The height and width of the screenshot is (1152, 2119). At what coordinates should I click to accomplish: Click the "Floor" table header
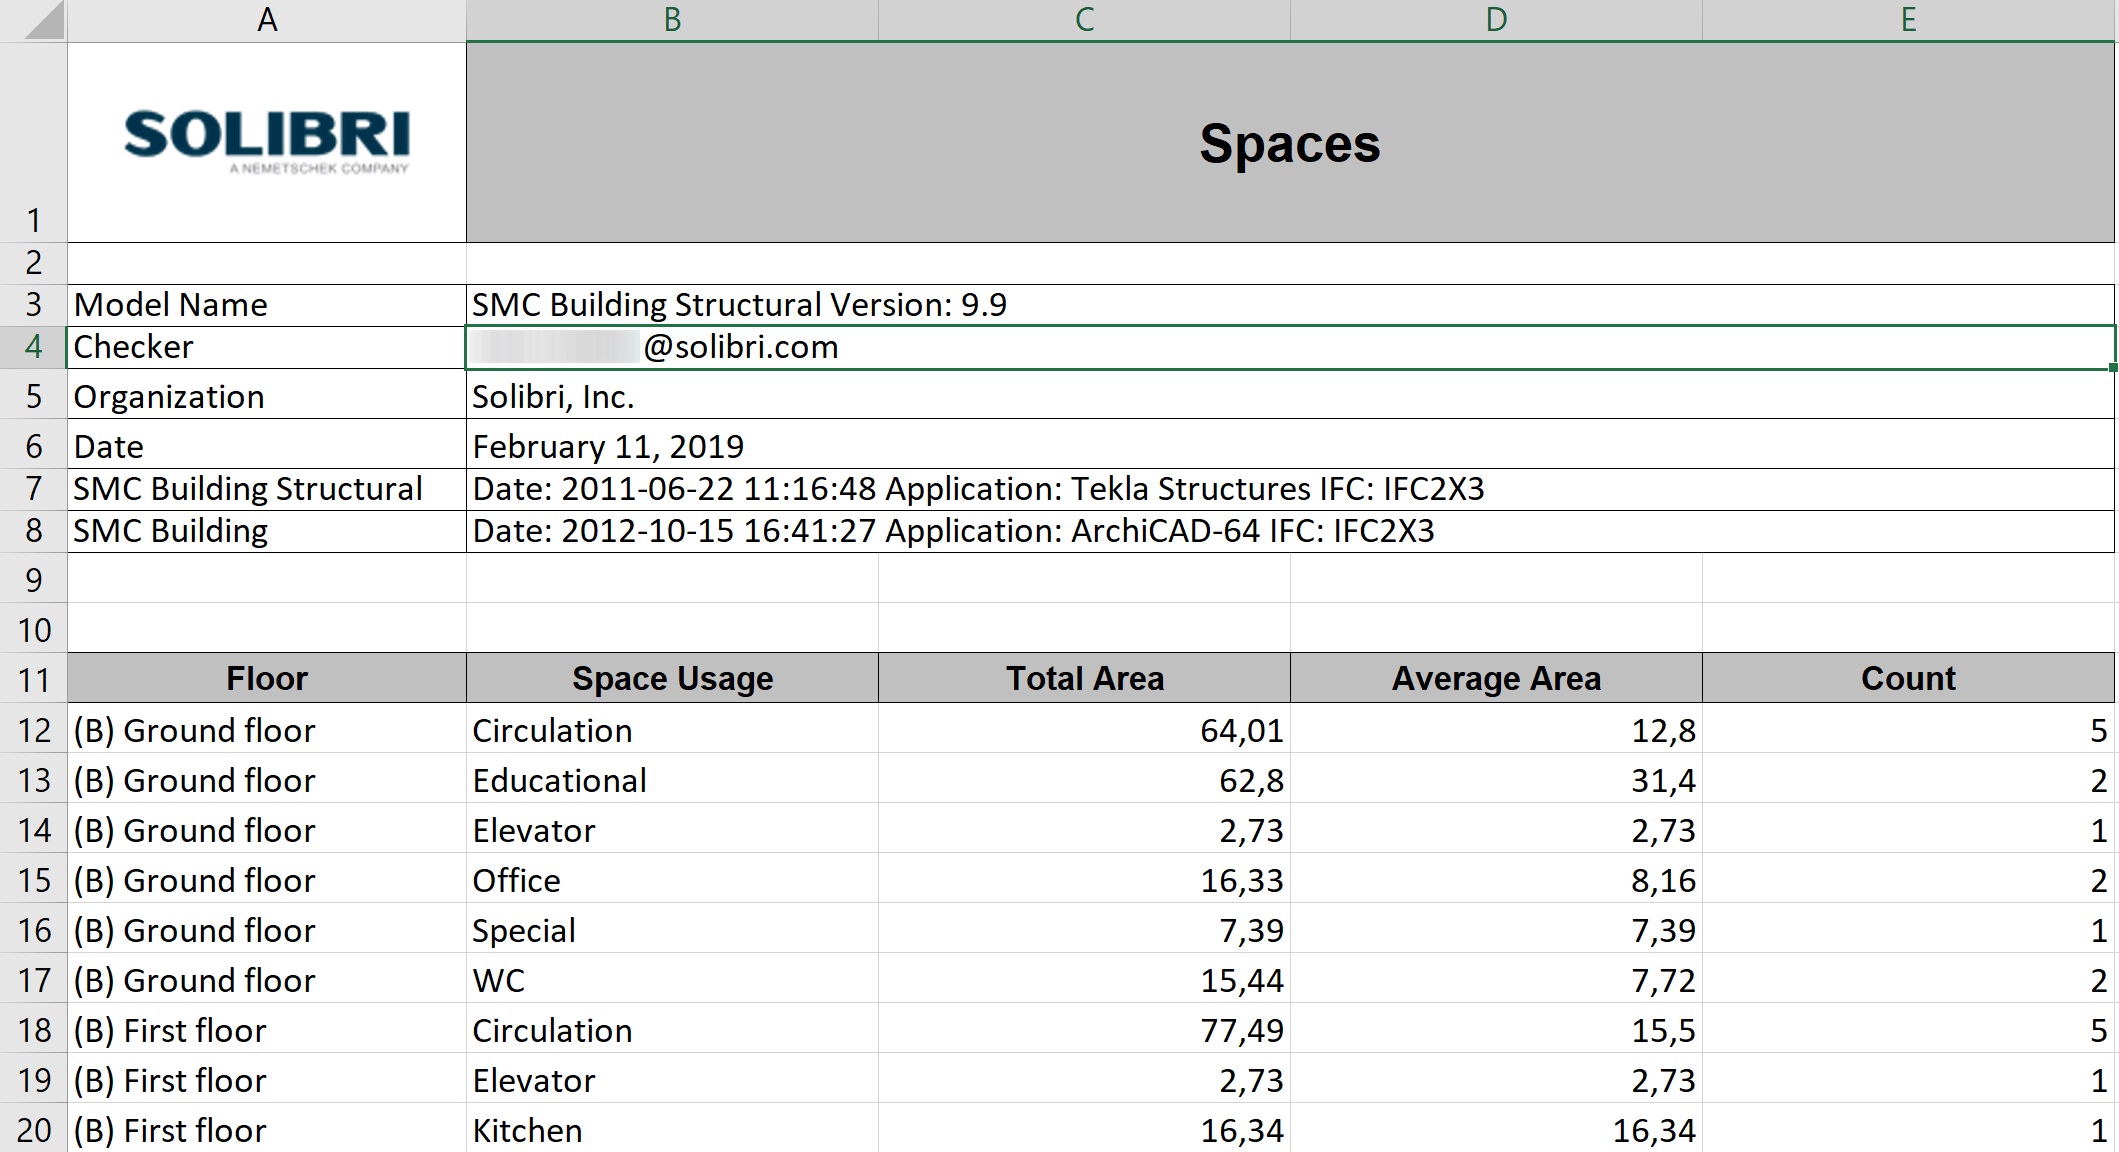[x=267, y=678]
